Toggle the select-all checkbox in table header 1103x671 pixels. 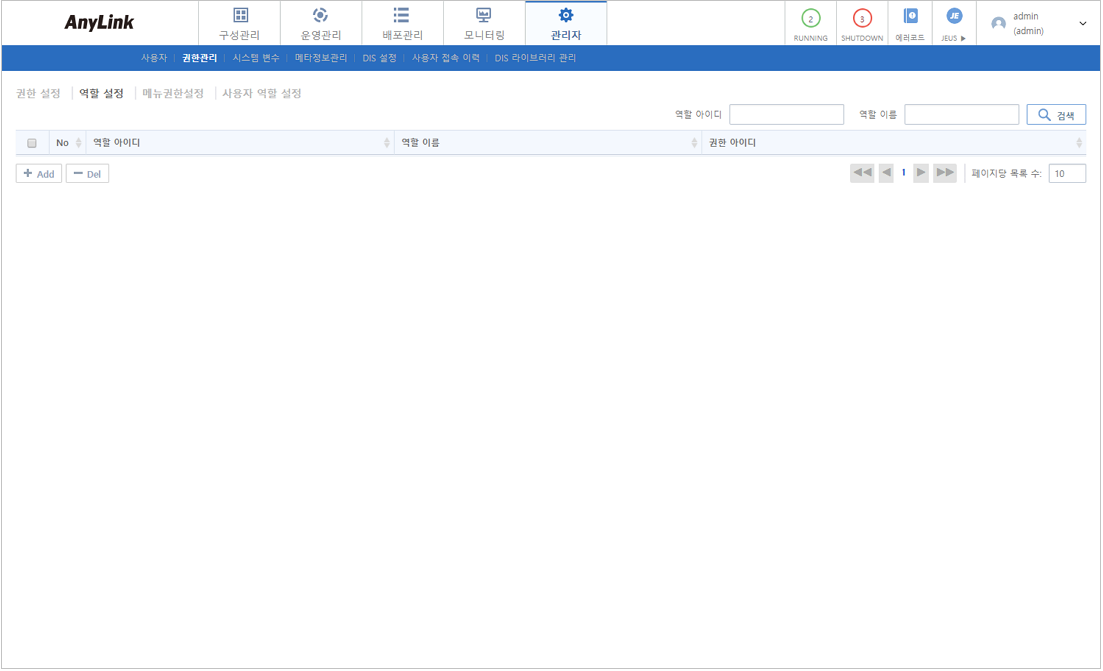pyautogui.click(x=32, y=143)
